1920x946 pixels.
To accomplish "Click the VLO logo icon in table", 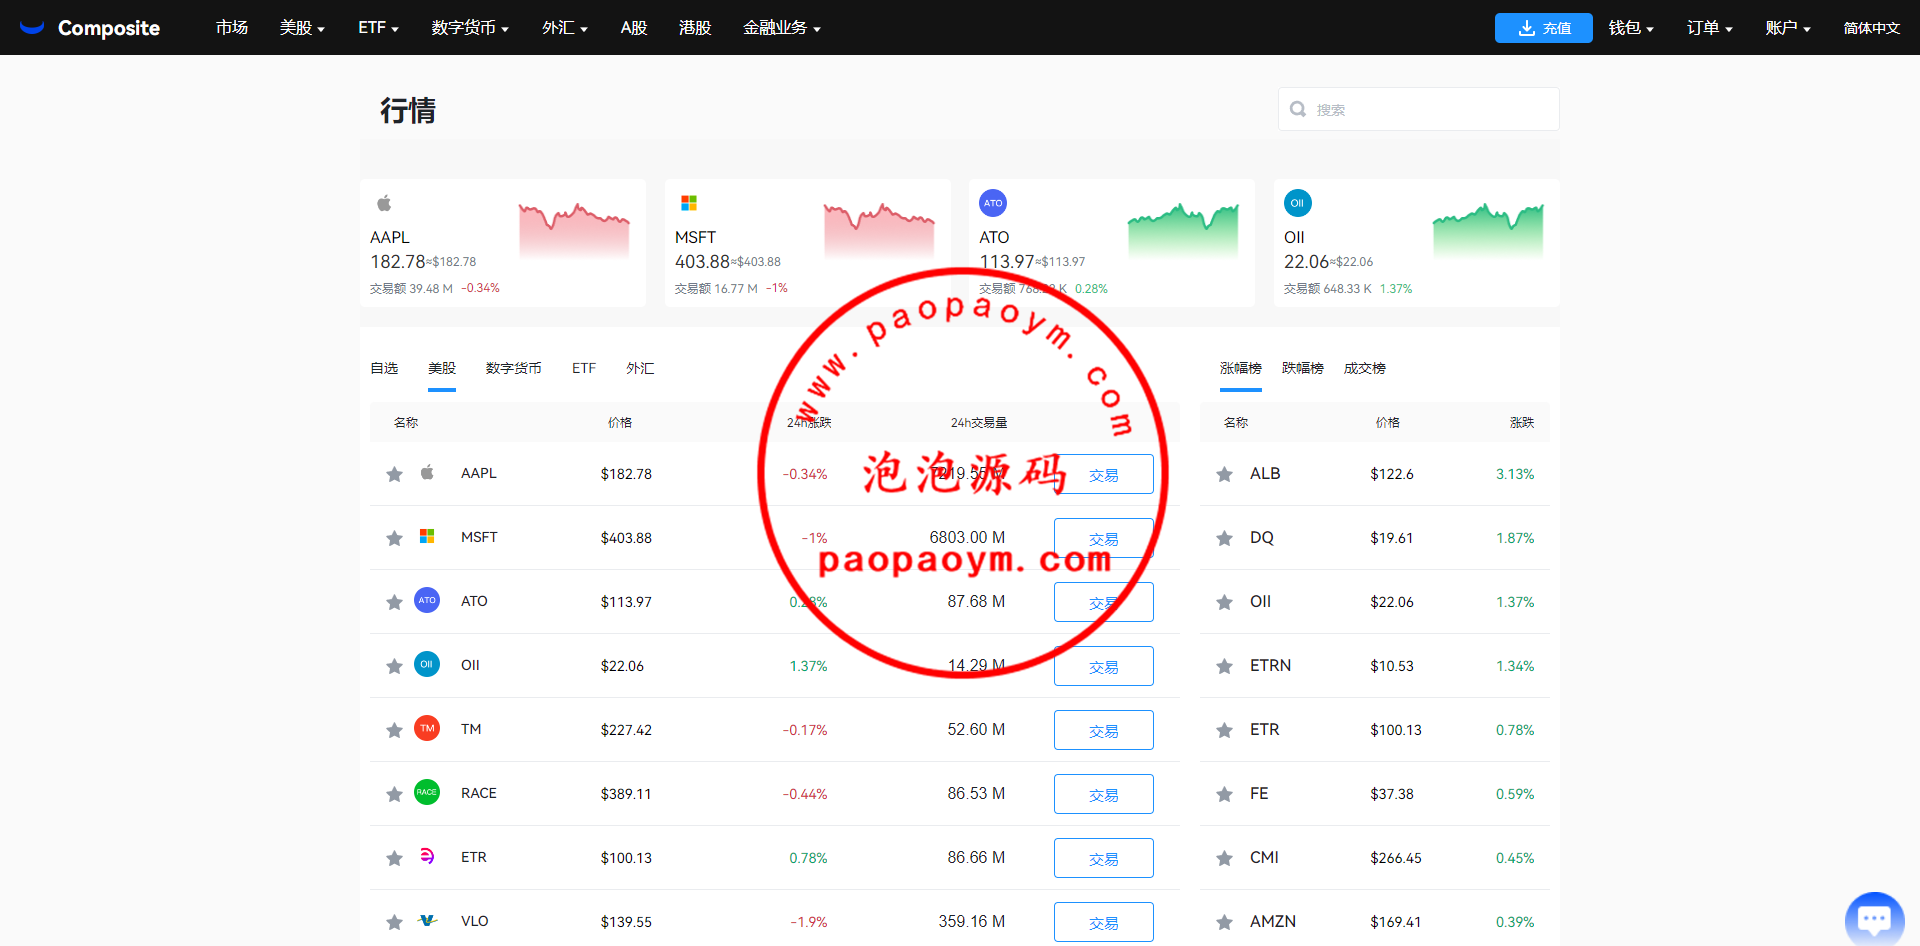I will click(427, 920).
